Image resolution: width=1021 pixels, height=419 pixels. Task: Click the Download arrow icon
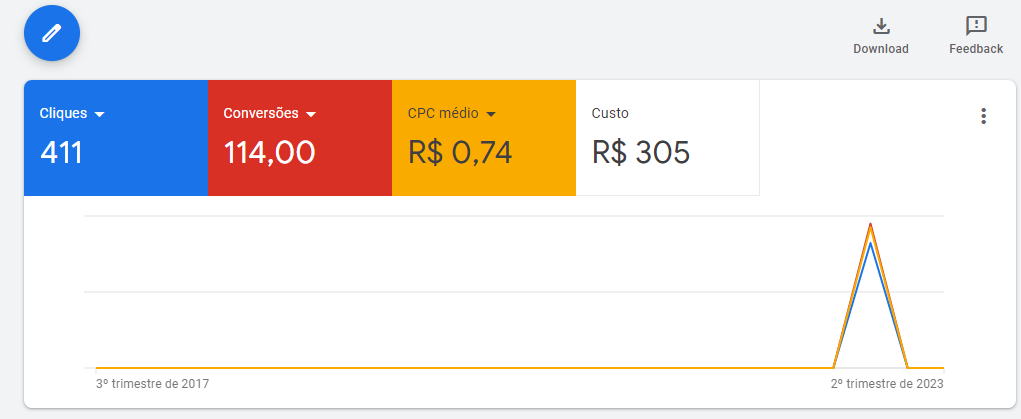881,26
